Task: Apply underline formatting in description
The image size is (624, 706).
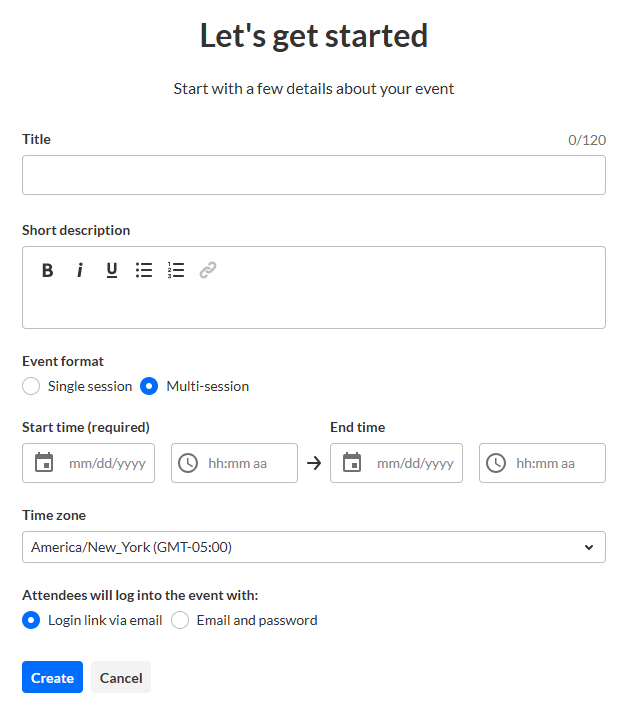Action: [x=112, y=270]
